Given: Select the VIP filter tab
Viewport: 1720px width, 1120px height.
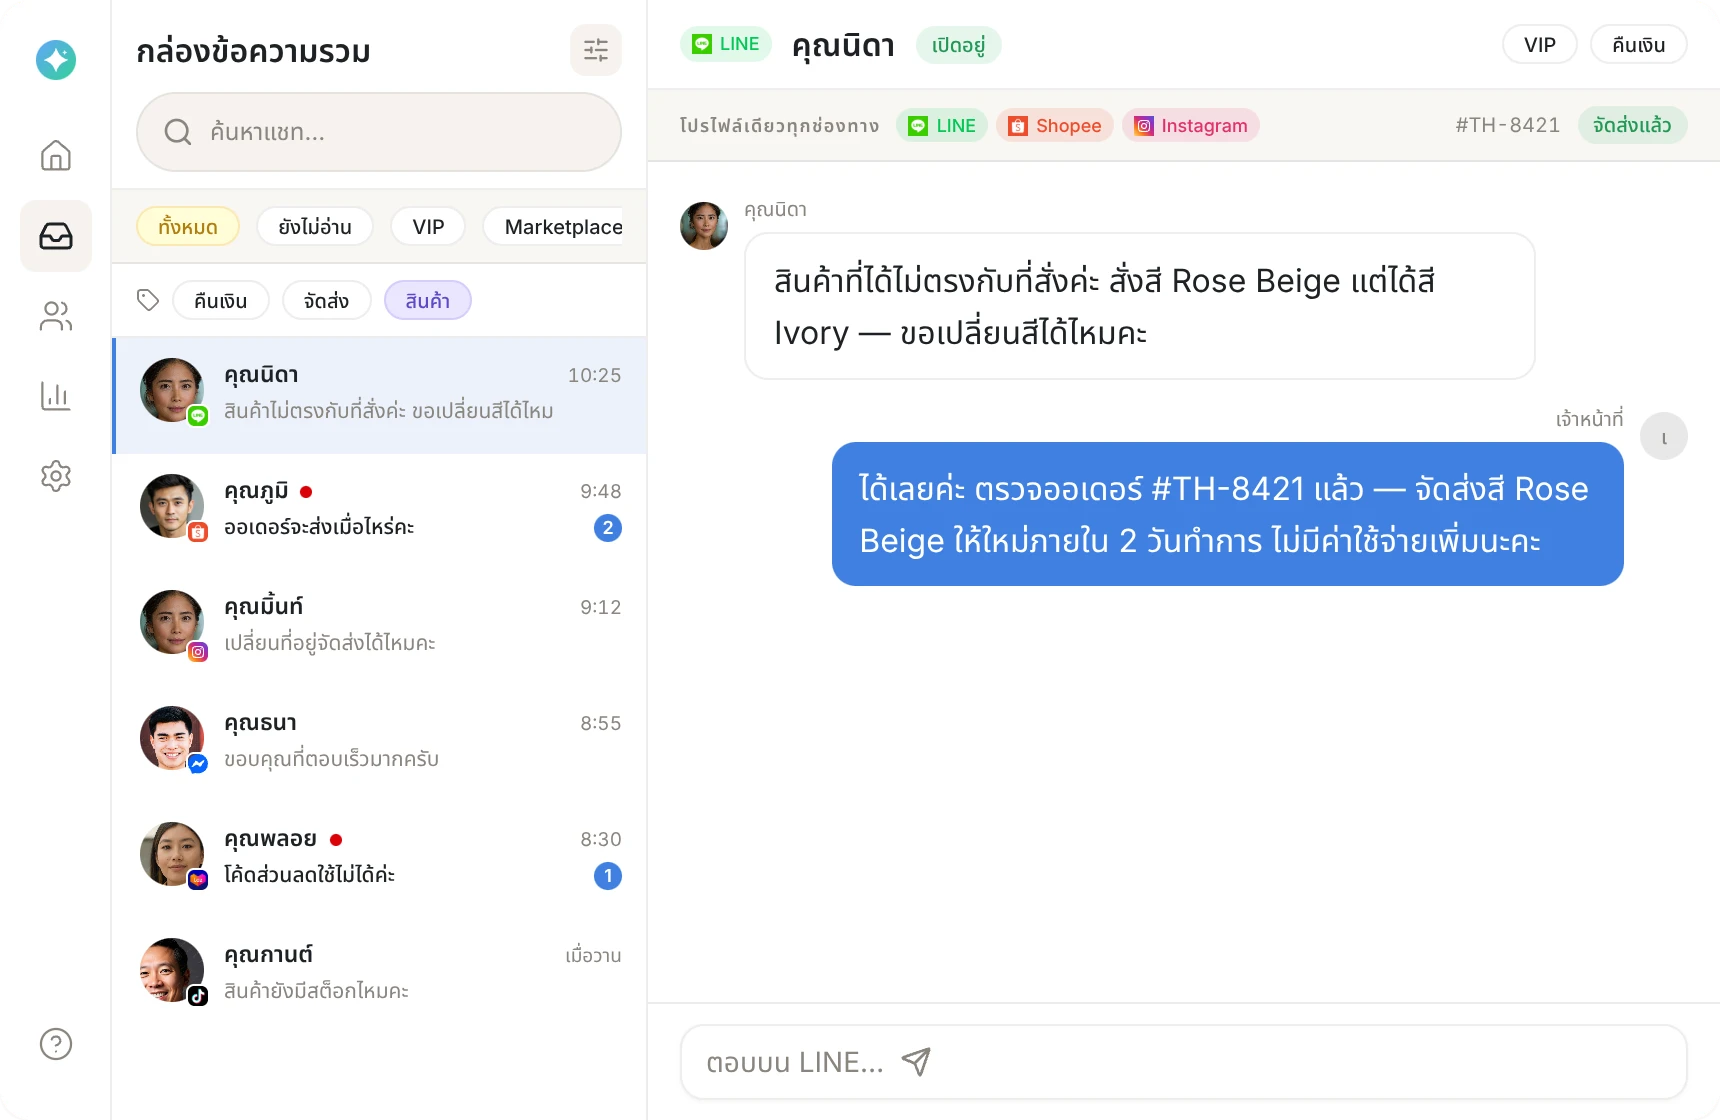Looking at the screenshot, I should pyautogui.click(x=428, y=226).
